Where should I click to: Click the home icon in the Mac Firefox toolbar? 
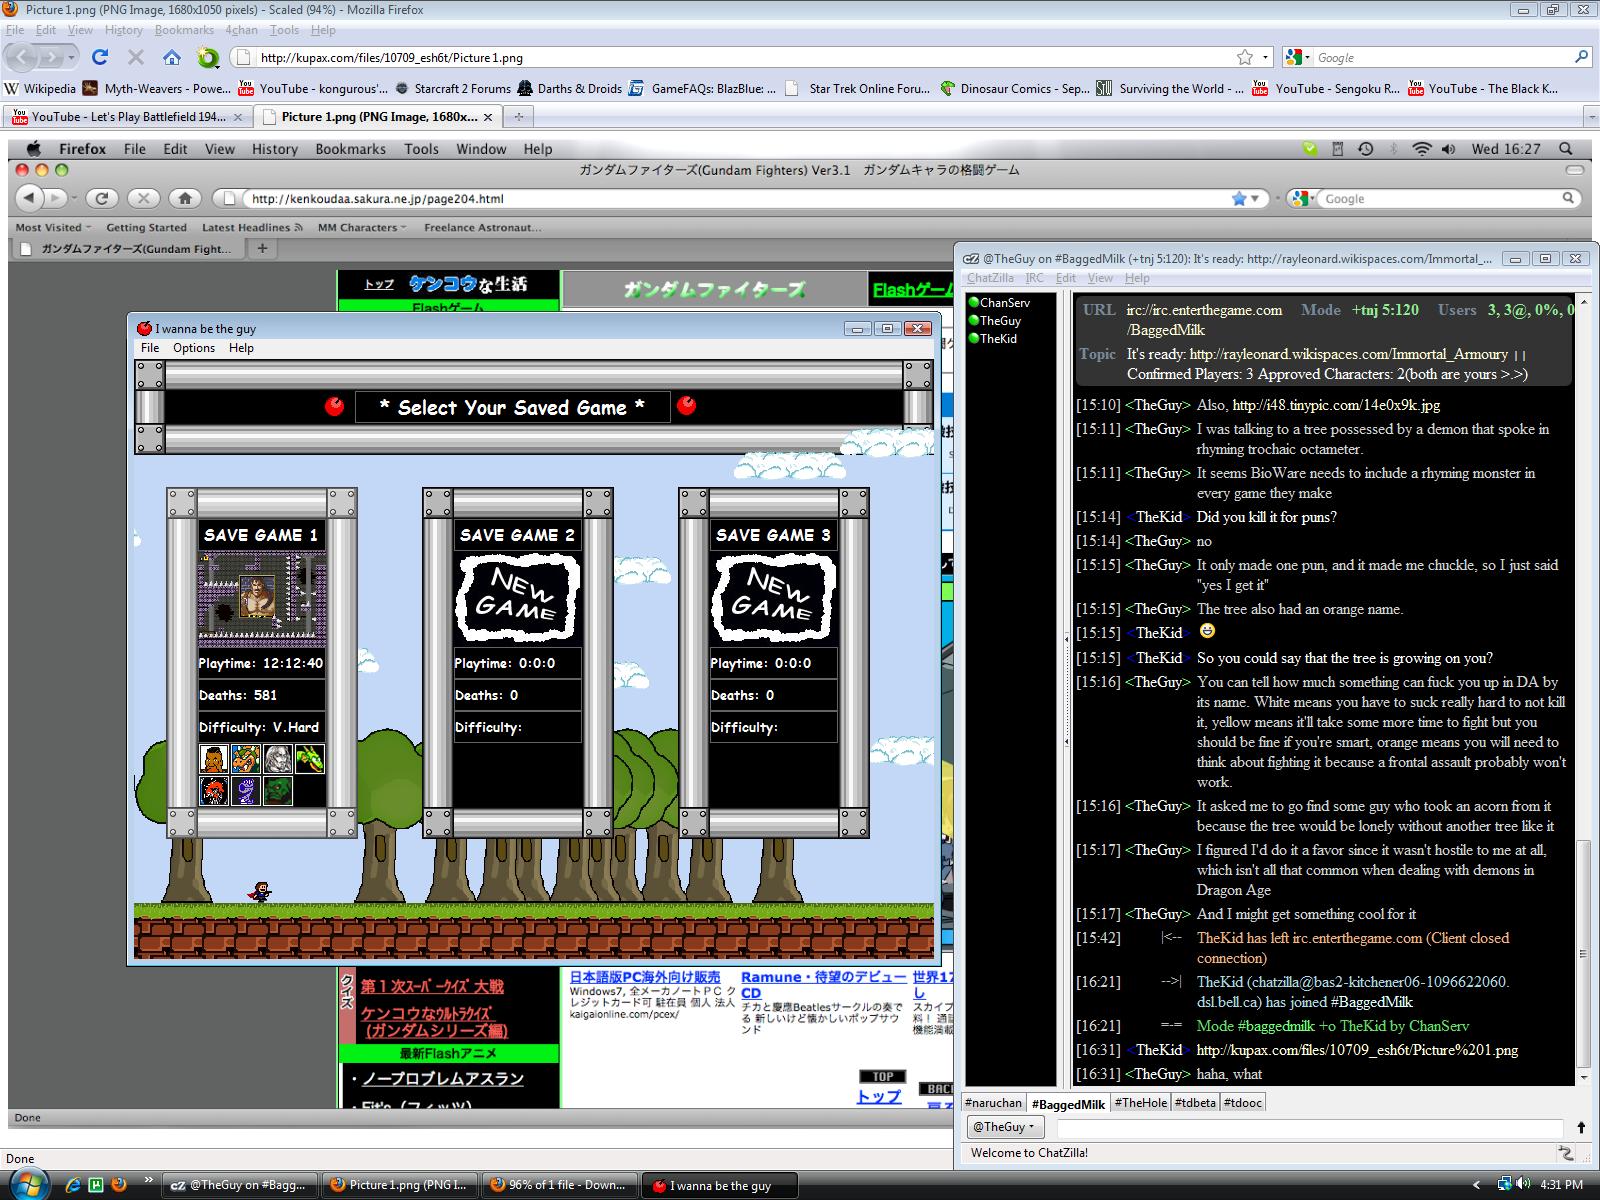pyautogui.click(x=183, y=198)
